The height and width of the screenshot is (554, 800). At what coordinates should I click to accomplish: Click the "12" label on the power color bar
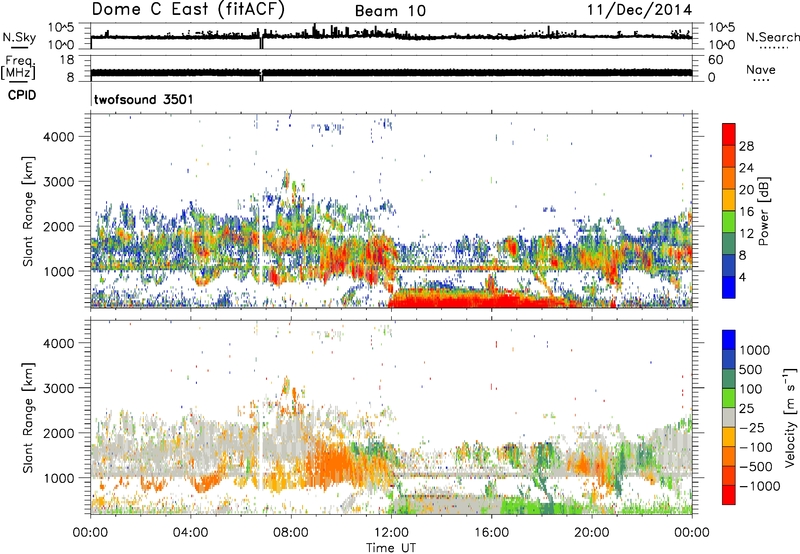[746, 234]
